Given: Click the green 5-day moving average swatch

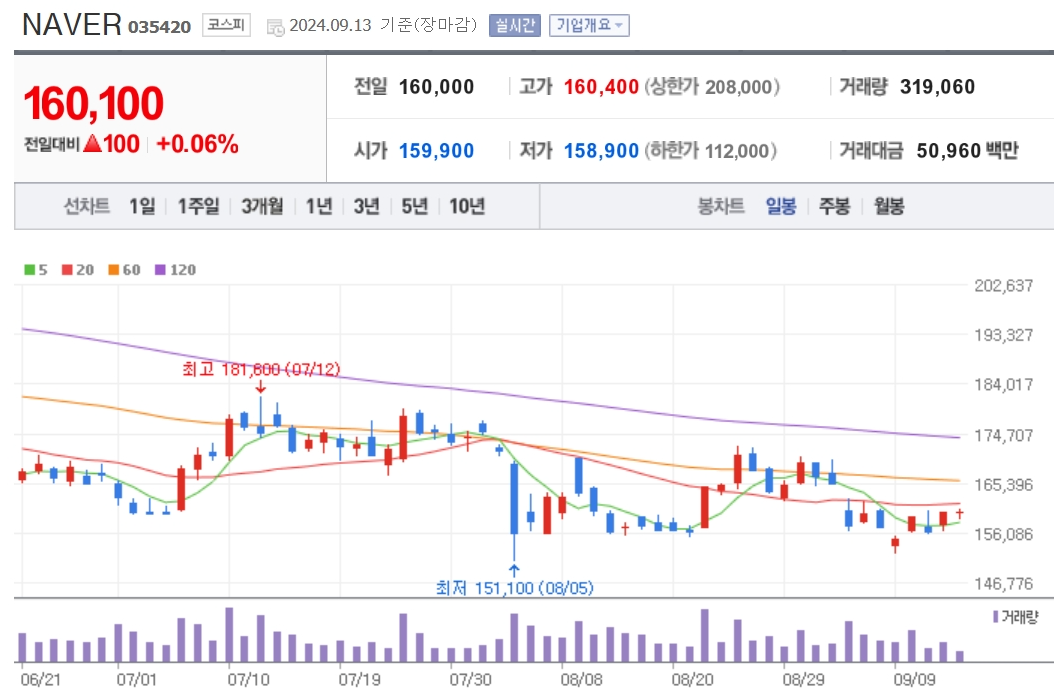Looking at the screenshot, I should click(x=30, y=270).
